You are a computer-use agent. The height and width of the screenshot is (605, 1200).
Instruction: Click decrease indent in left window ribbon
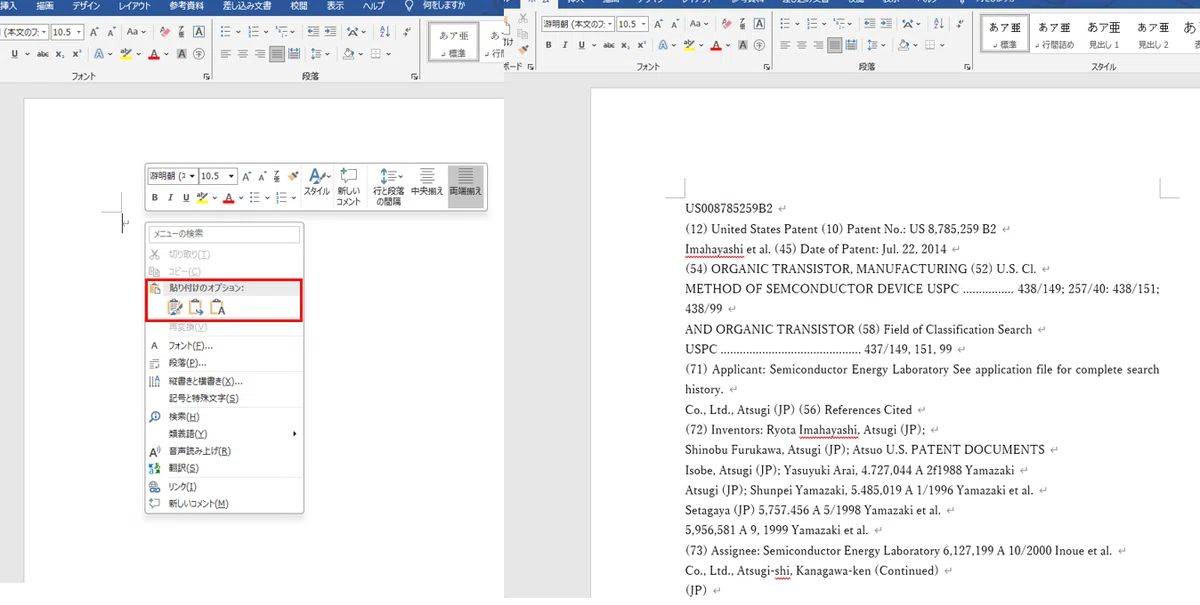click(x=313, y=32)
